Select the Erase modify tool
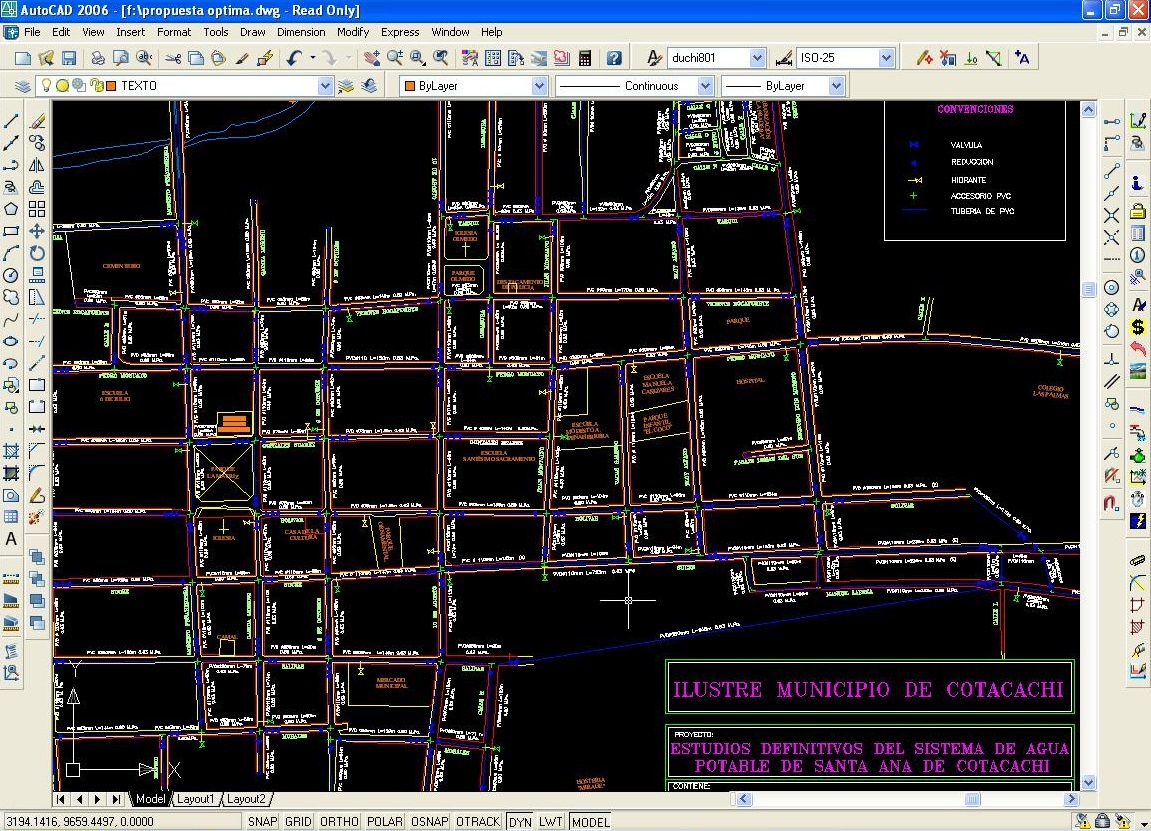The image size is (1151, 831). 37,121
